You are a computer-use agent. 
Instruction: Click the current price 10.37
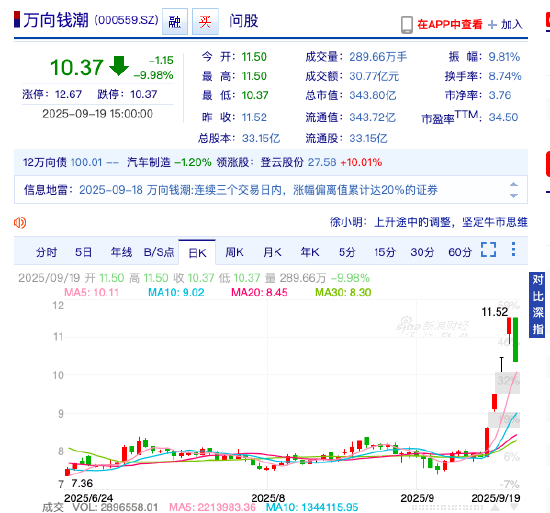tap(77, 67)
